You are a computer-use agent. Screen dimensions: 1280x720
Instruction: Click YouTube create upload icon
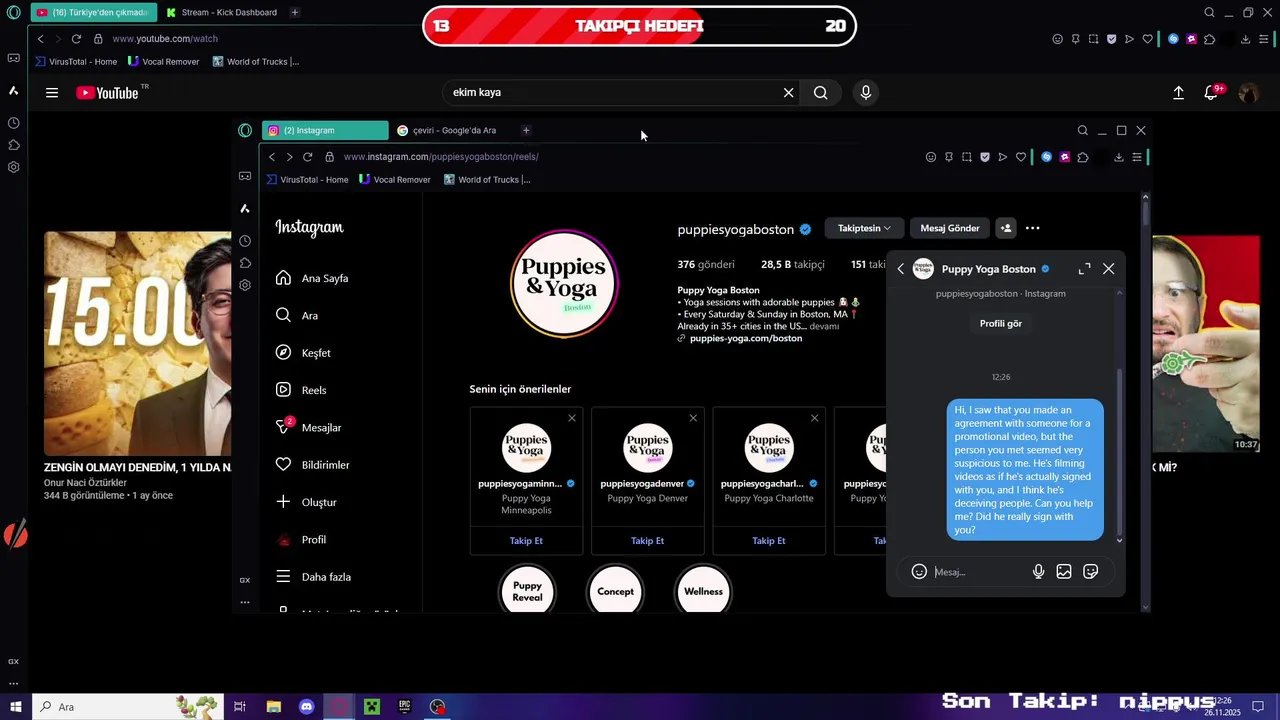(x=1178, y=93)
